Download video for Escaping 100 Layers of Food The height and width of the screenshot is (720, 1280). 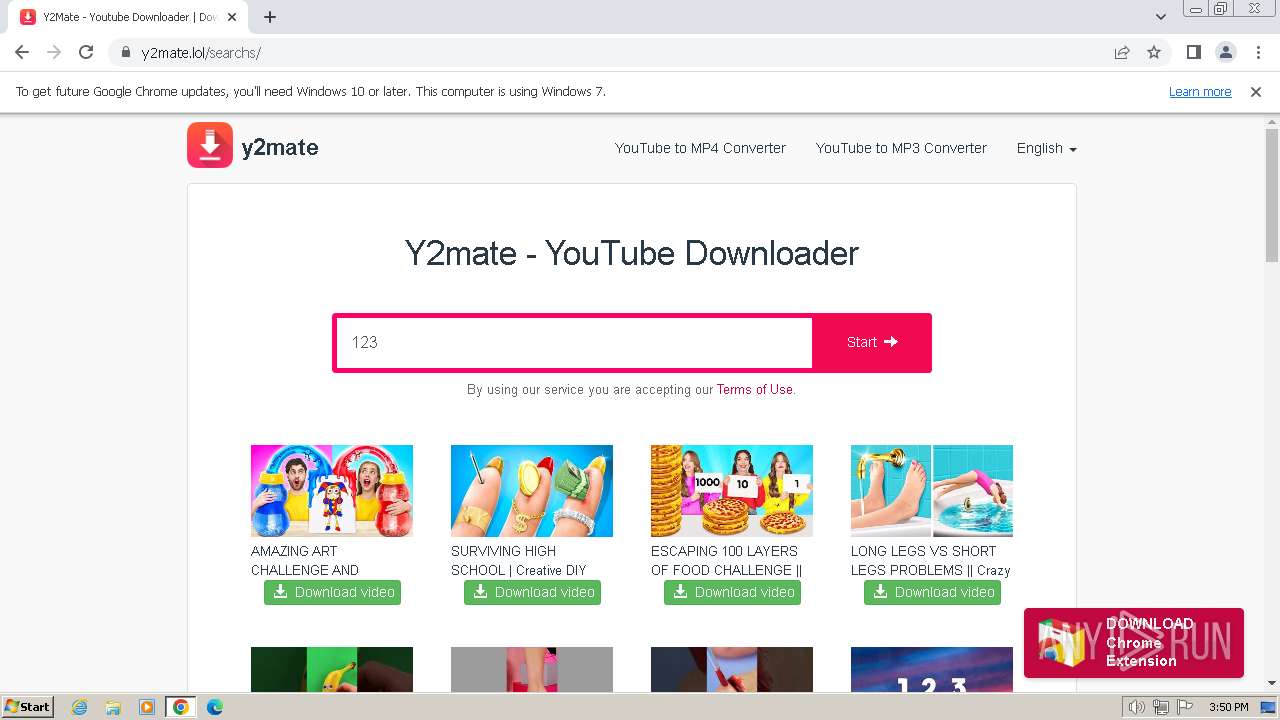(x=732, y=592)
